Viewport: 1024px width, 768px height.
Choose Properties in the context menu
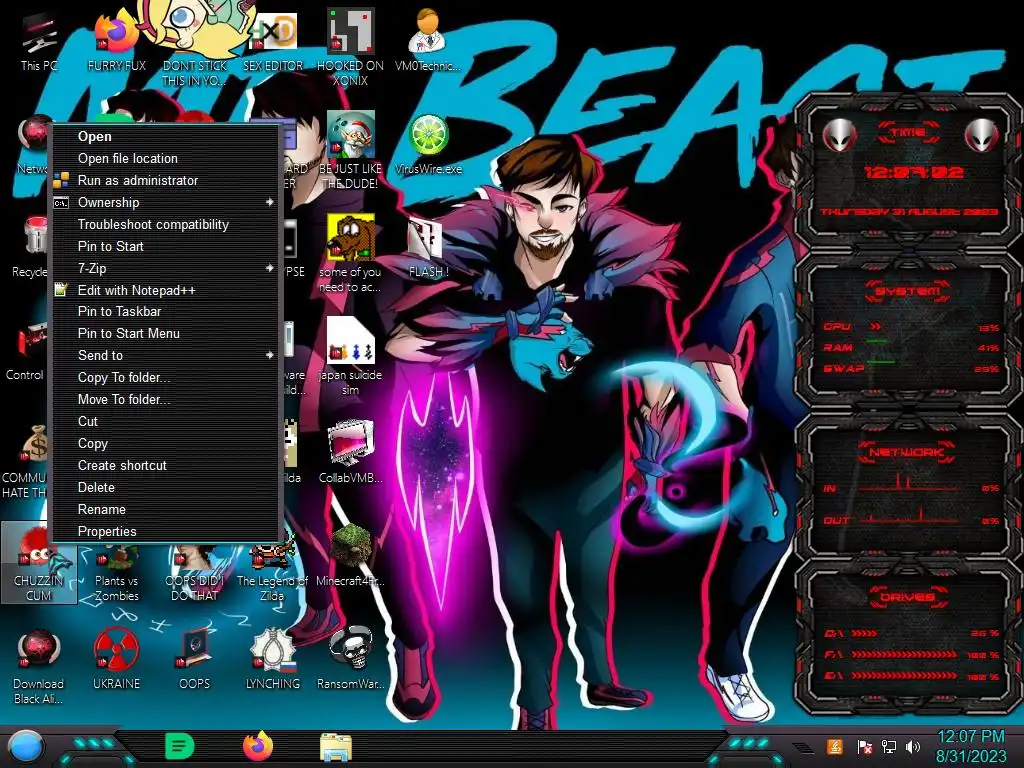coord(166,532)
